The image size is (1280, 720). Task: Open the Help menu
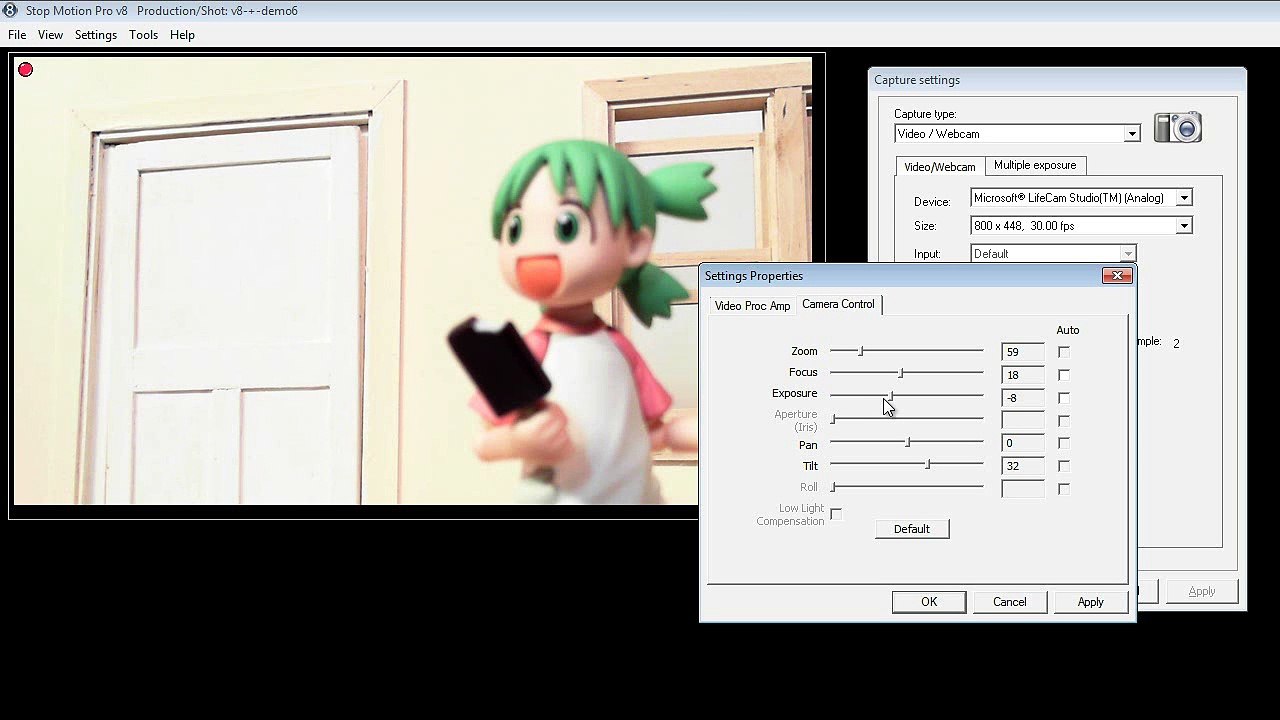coord(182,34)
